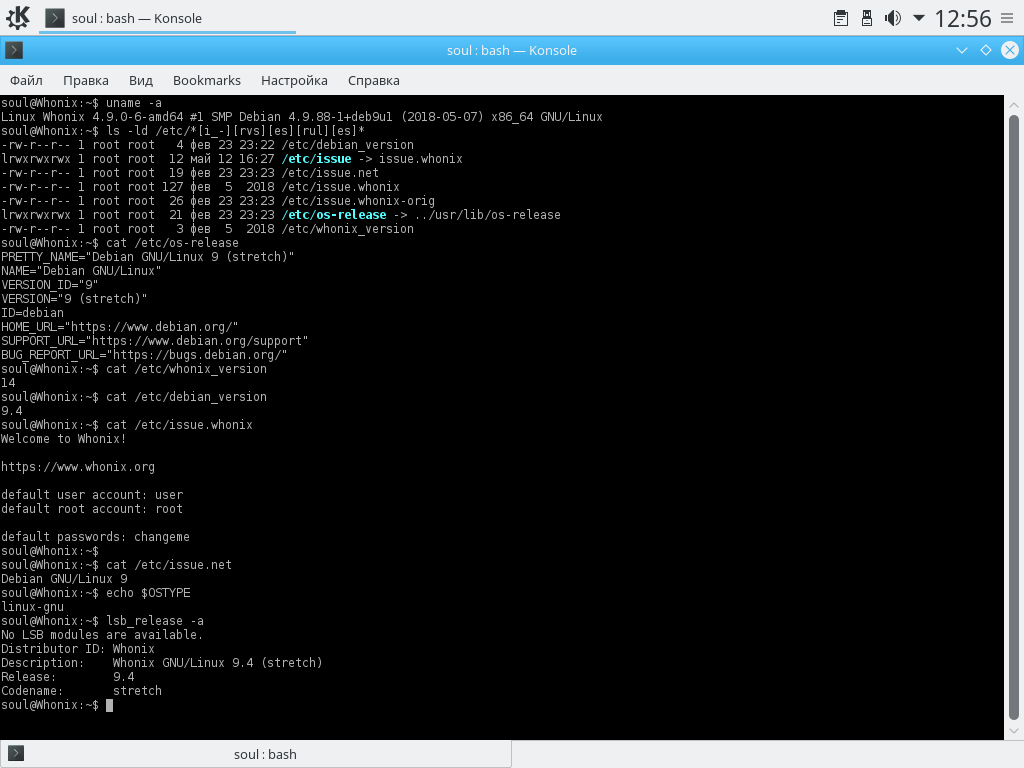
Task: Click 'default root account: root' line
Action: (92, 509)
